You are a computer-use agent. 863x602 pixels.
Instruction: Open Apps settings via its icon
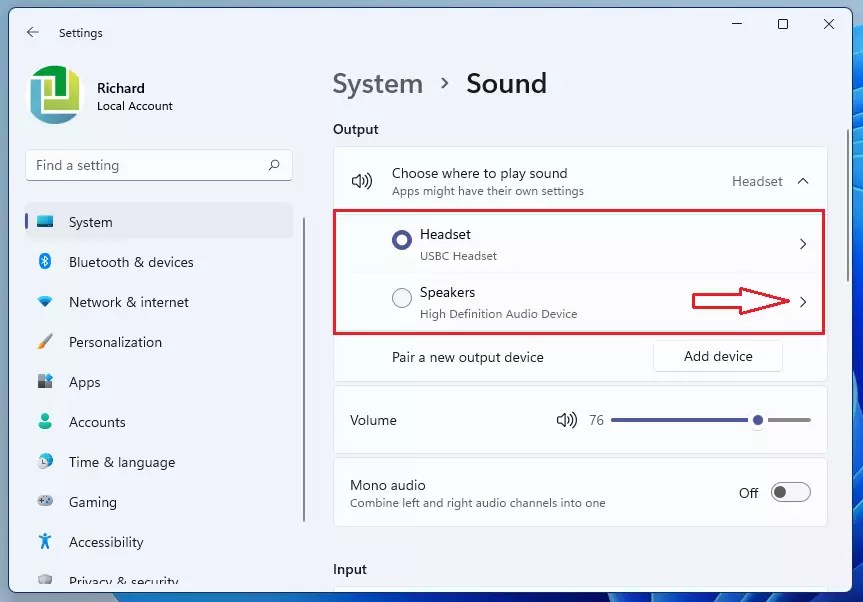click(44, 382)
